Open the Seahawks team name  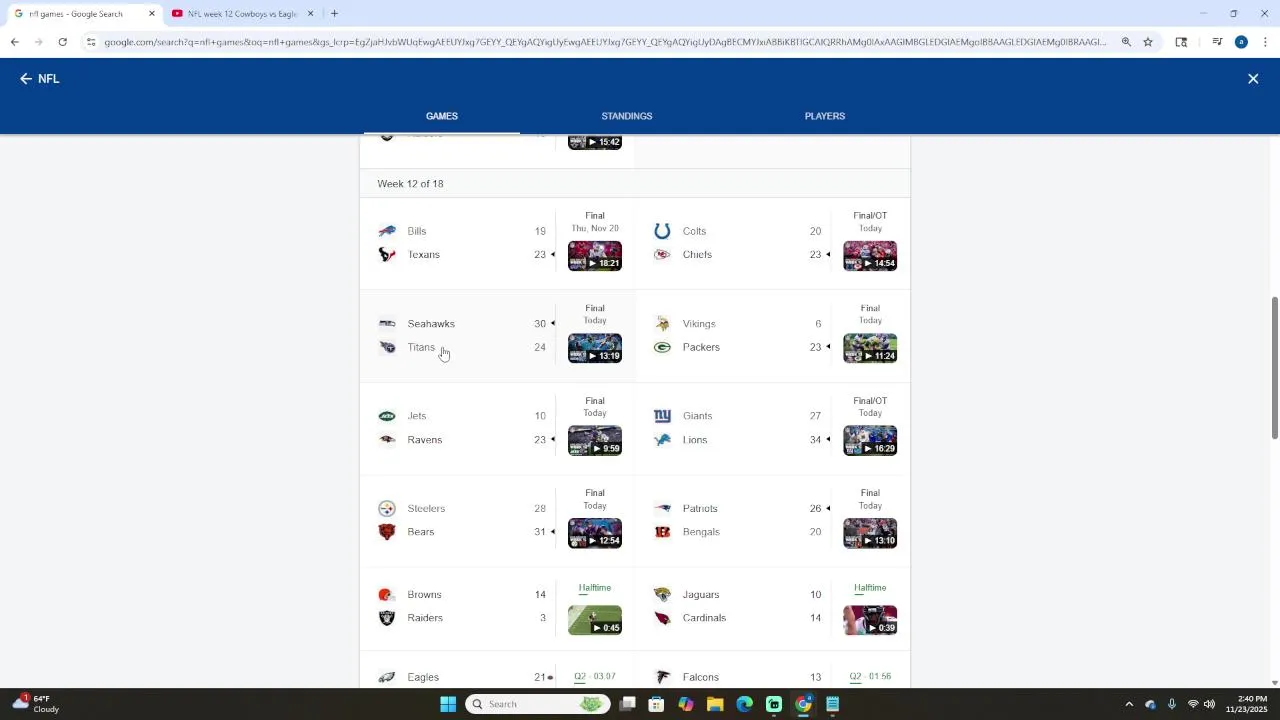click(x=431, y=324)
